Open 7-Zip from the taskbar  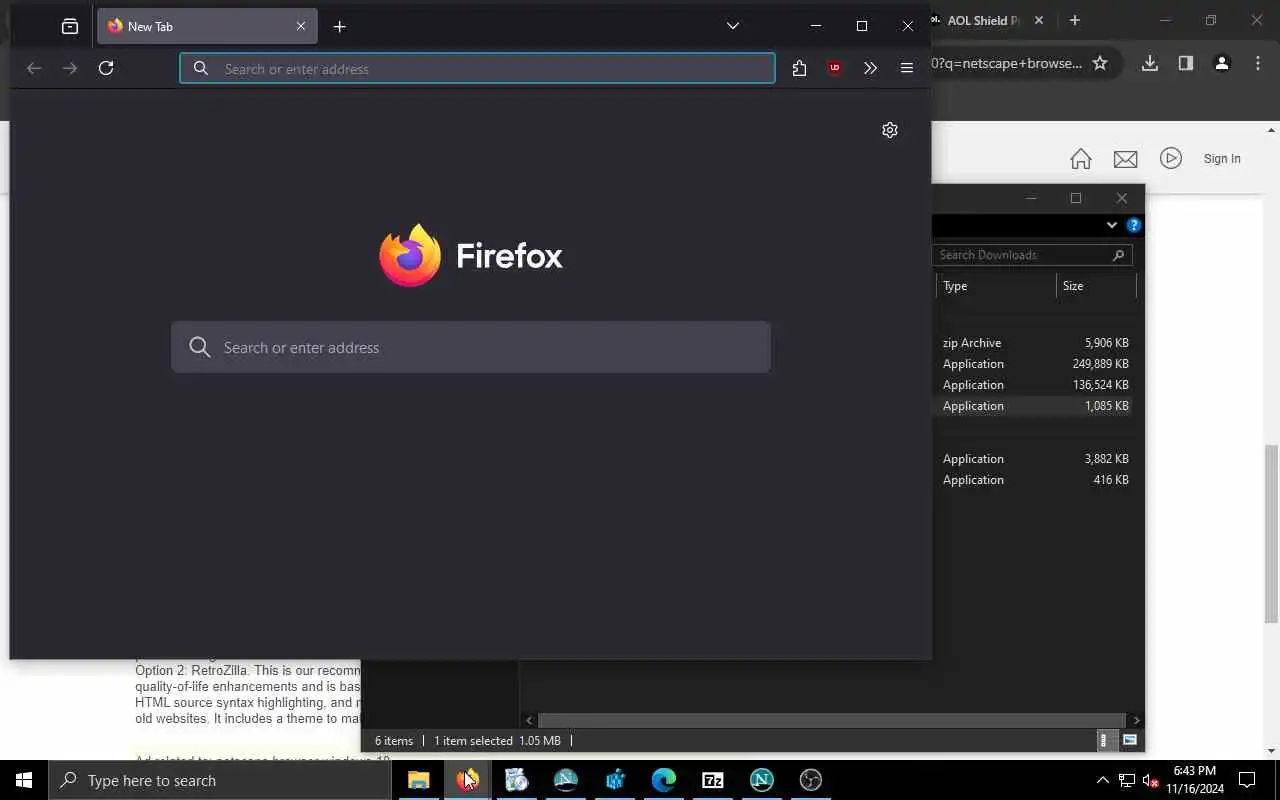[712, 780]
